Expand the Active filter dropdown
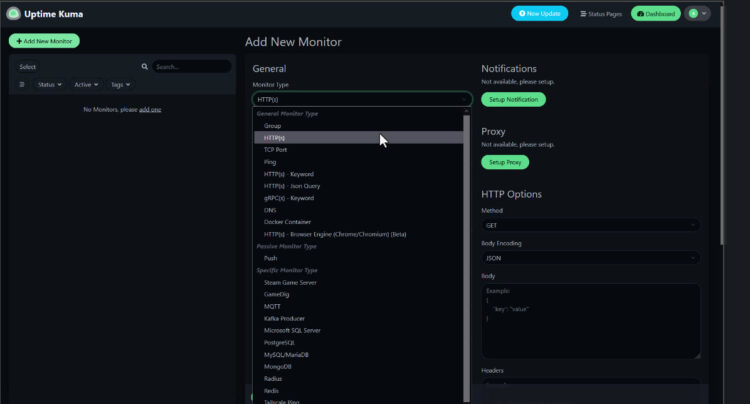Screen dimensions: 750x404 (86, 85)
